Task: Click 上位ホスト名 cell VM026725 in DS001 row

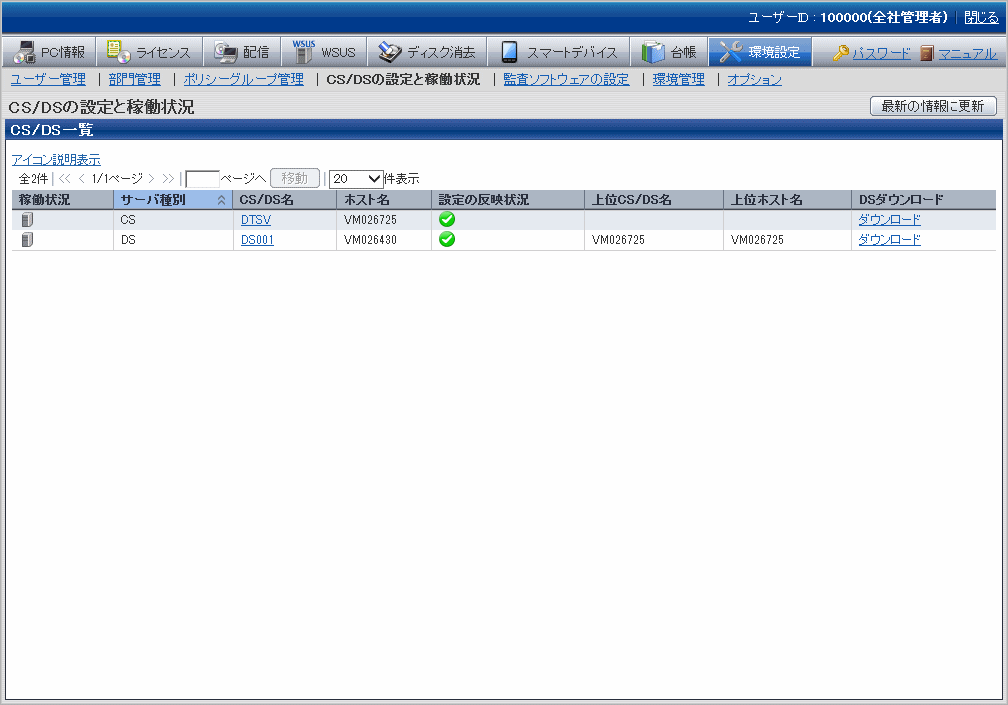Action: [757, 240]
